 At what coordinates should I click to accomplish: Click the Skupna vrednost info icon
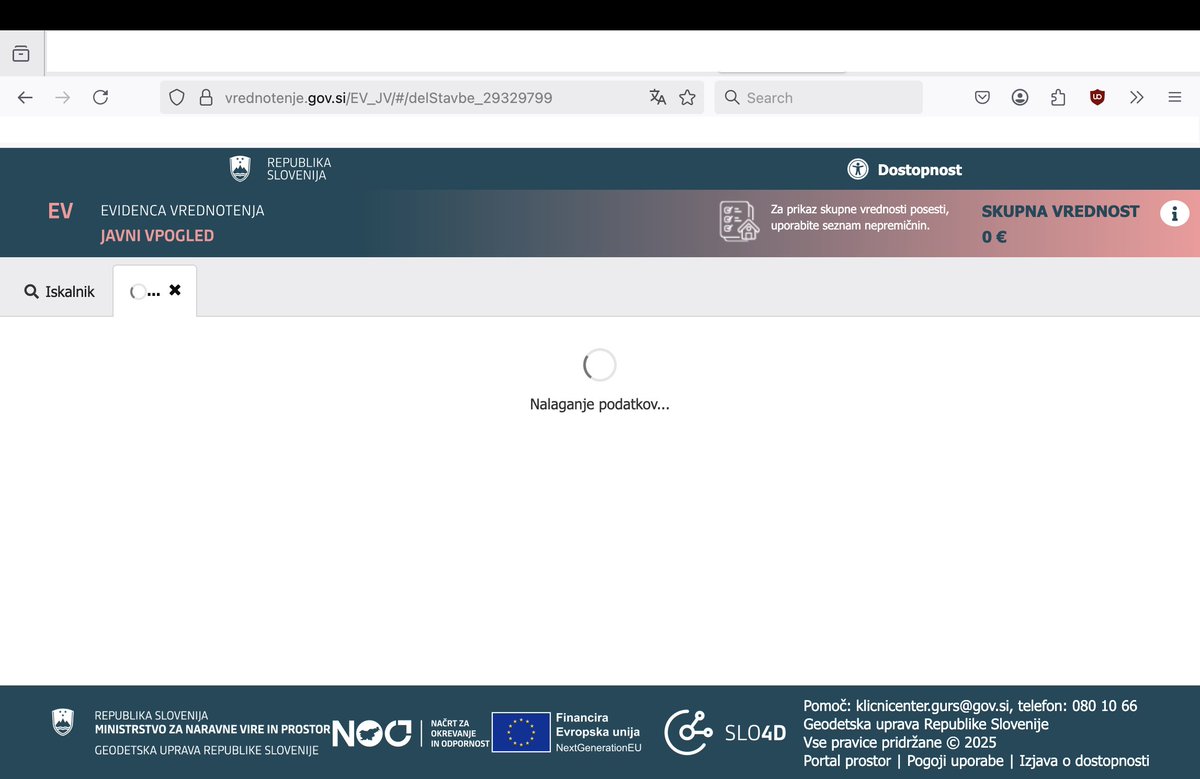[1174, 213]
